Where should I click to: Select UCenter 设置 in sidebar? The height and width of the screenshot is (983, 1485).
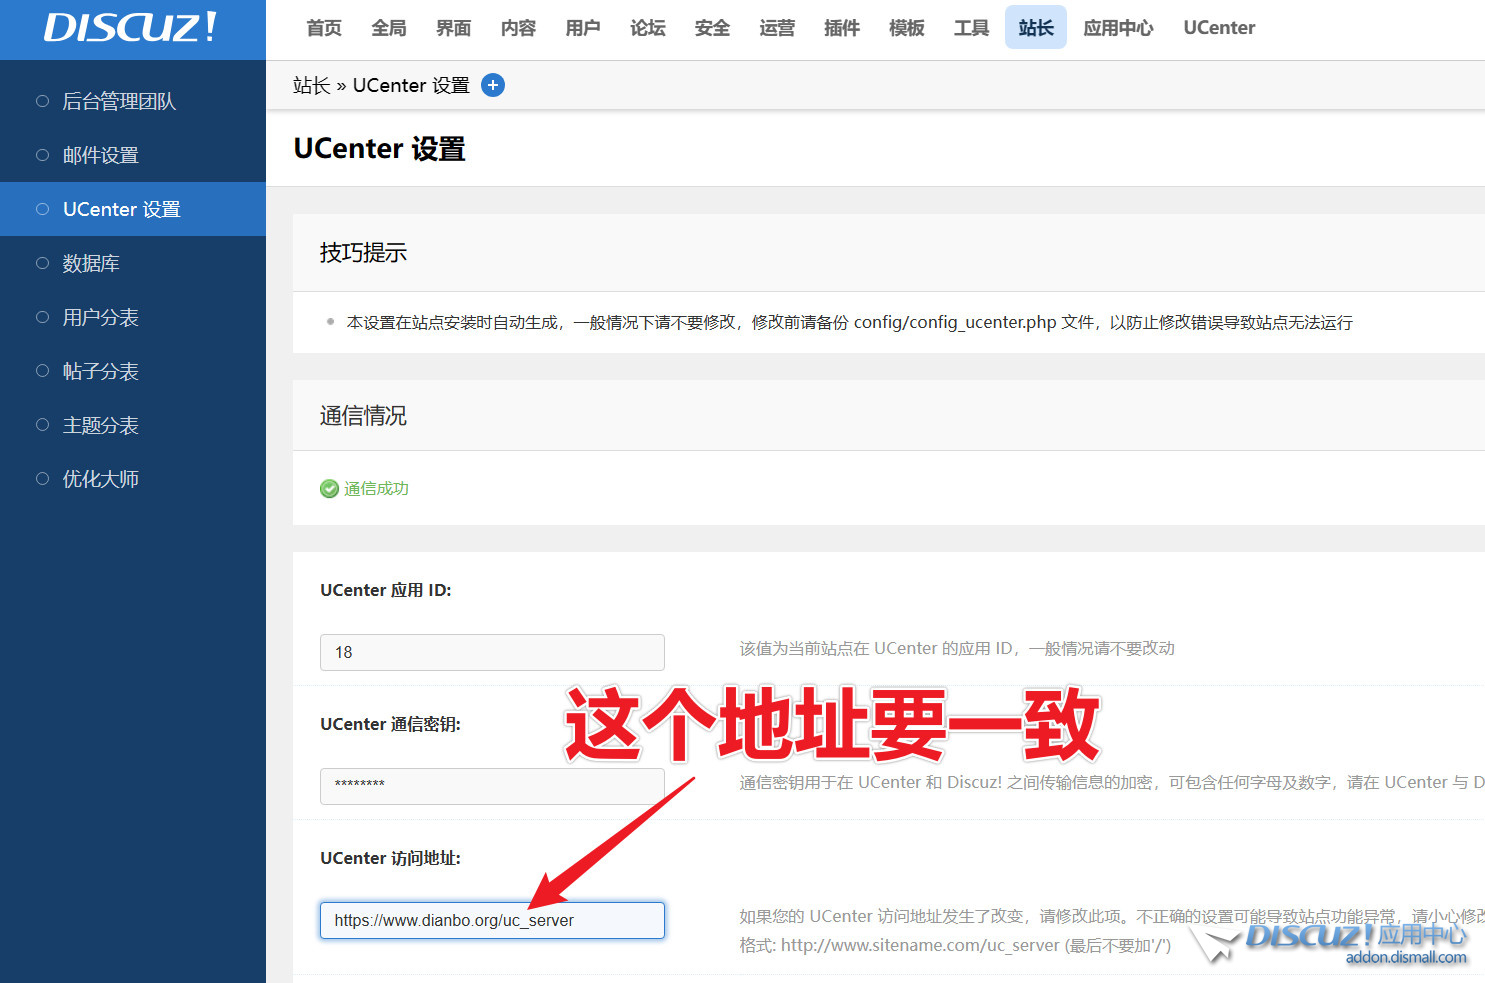(133, 209)
